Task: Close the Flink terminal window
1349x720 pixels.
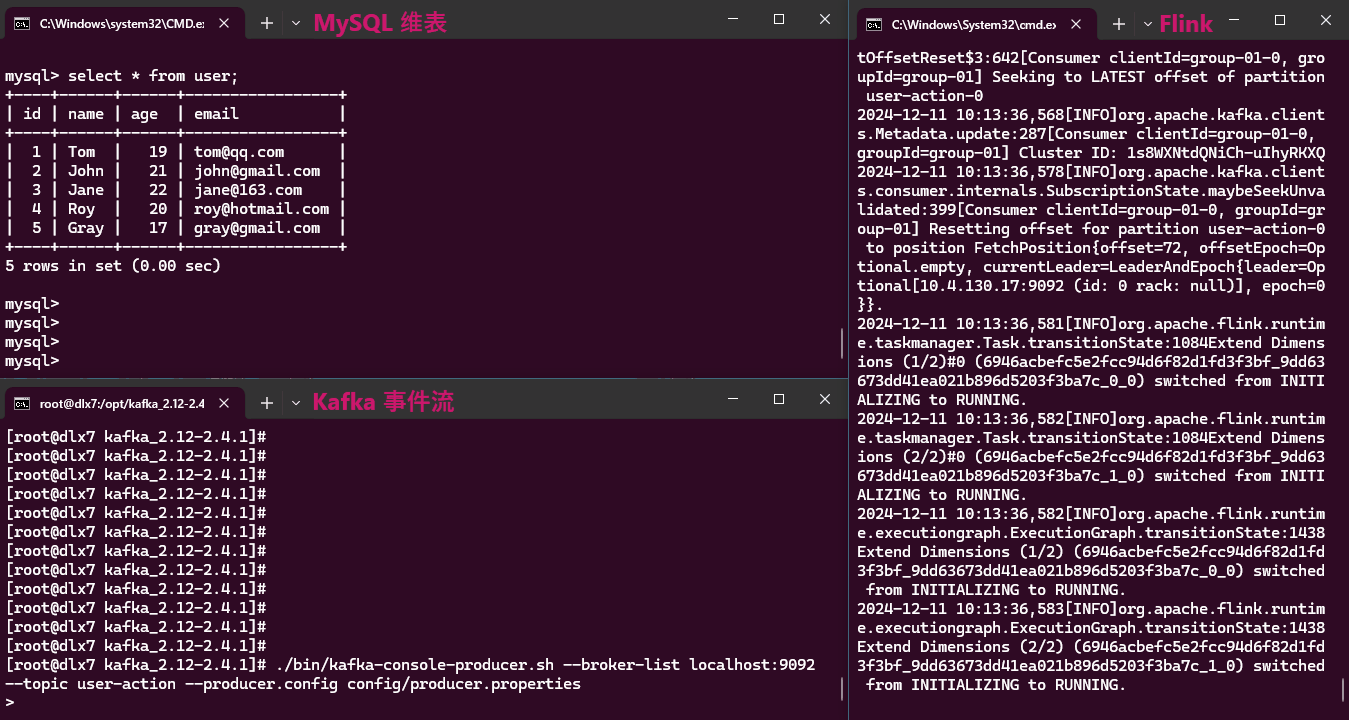Action: pyautogui.click(x=1326, y=20)
